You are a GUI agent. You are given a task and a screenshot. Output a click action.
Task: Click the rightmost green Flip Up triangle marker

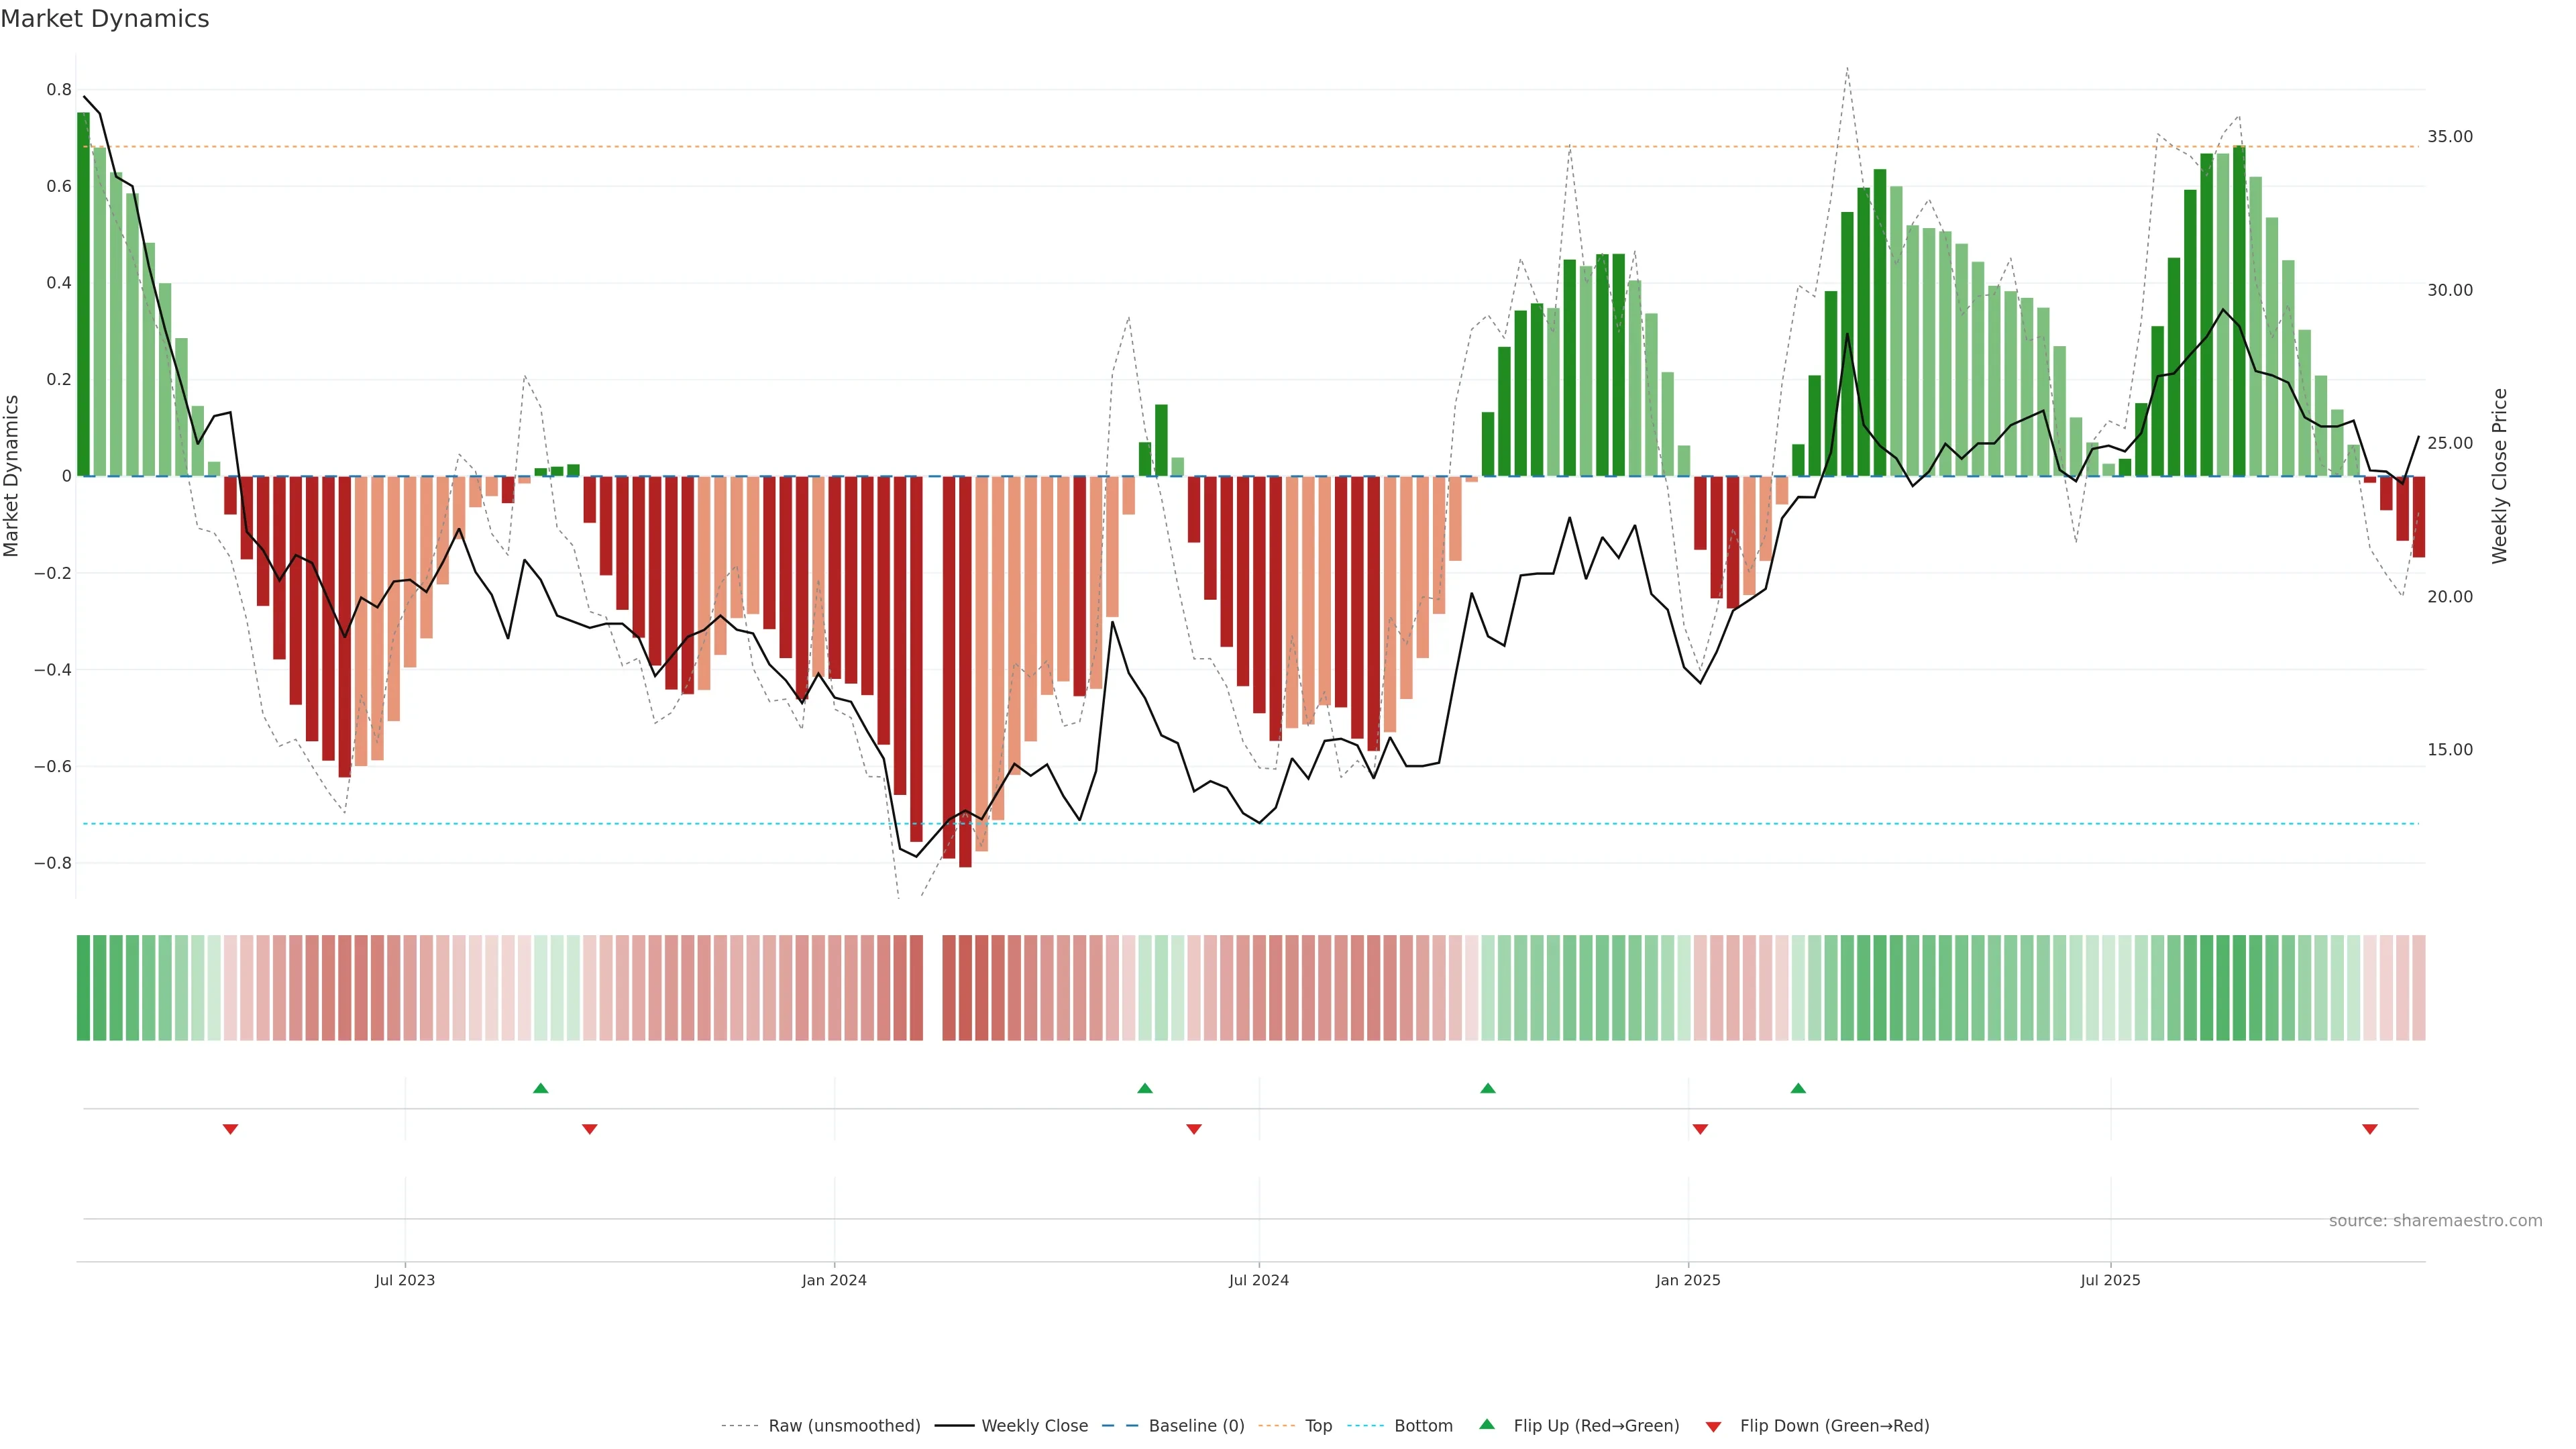1797,1088
